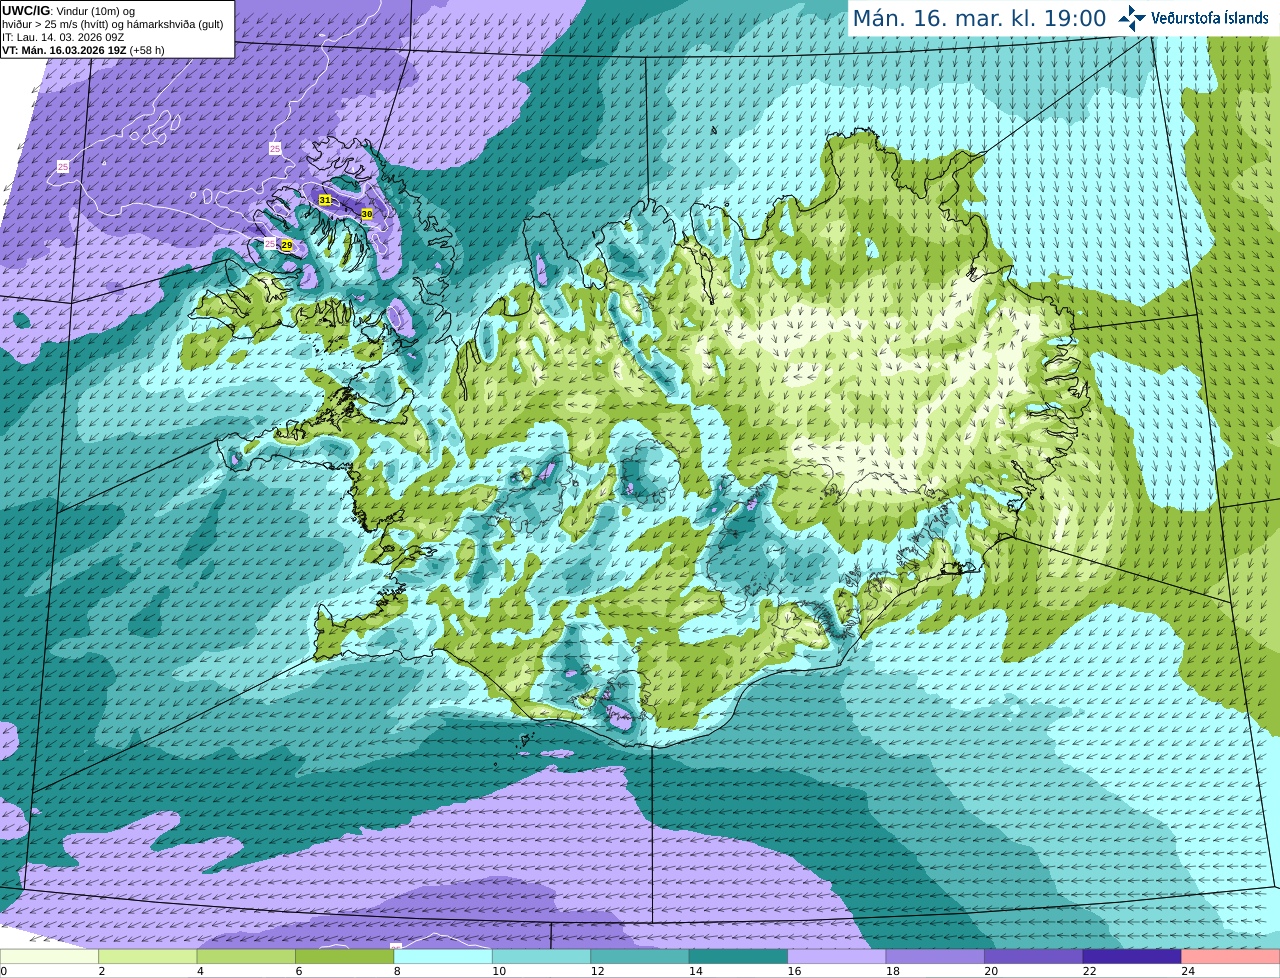Click the '16' legend scale value
Viewport: 1280px width, 978px height.
[x=794, y=971]
